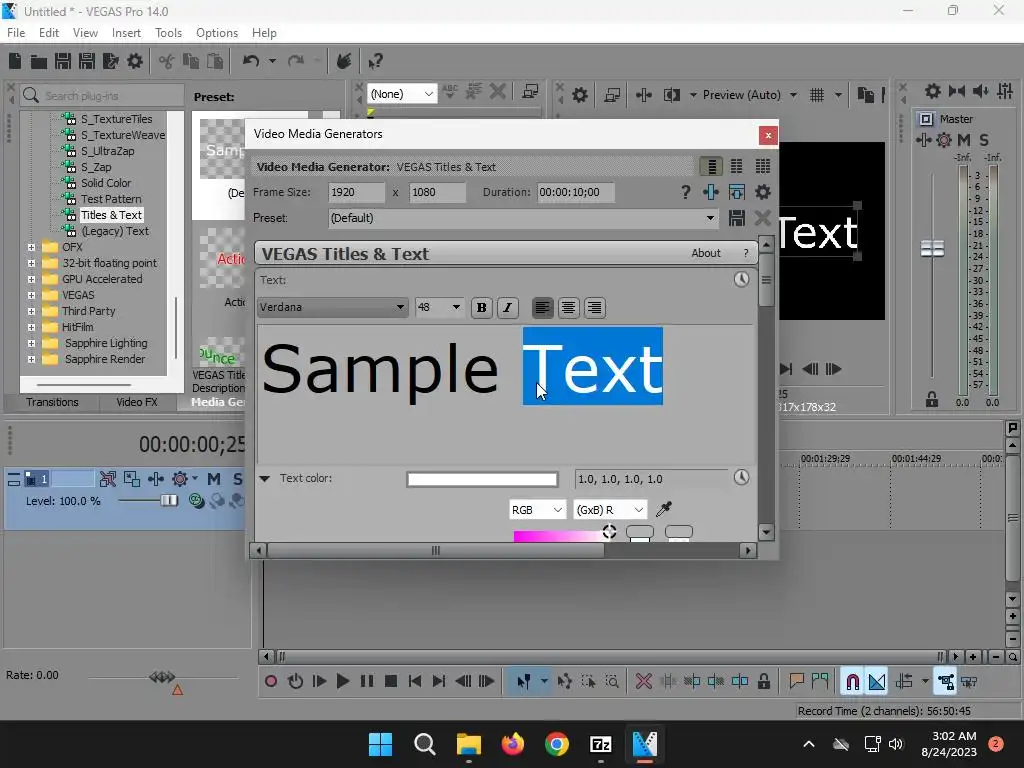Select the (Legacy) Text generator
This screenshot has height=768, width=1024.
[x=115, y=231]
